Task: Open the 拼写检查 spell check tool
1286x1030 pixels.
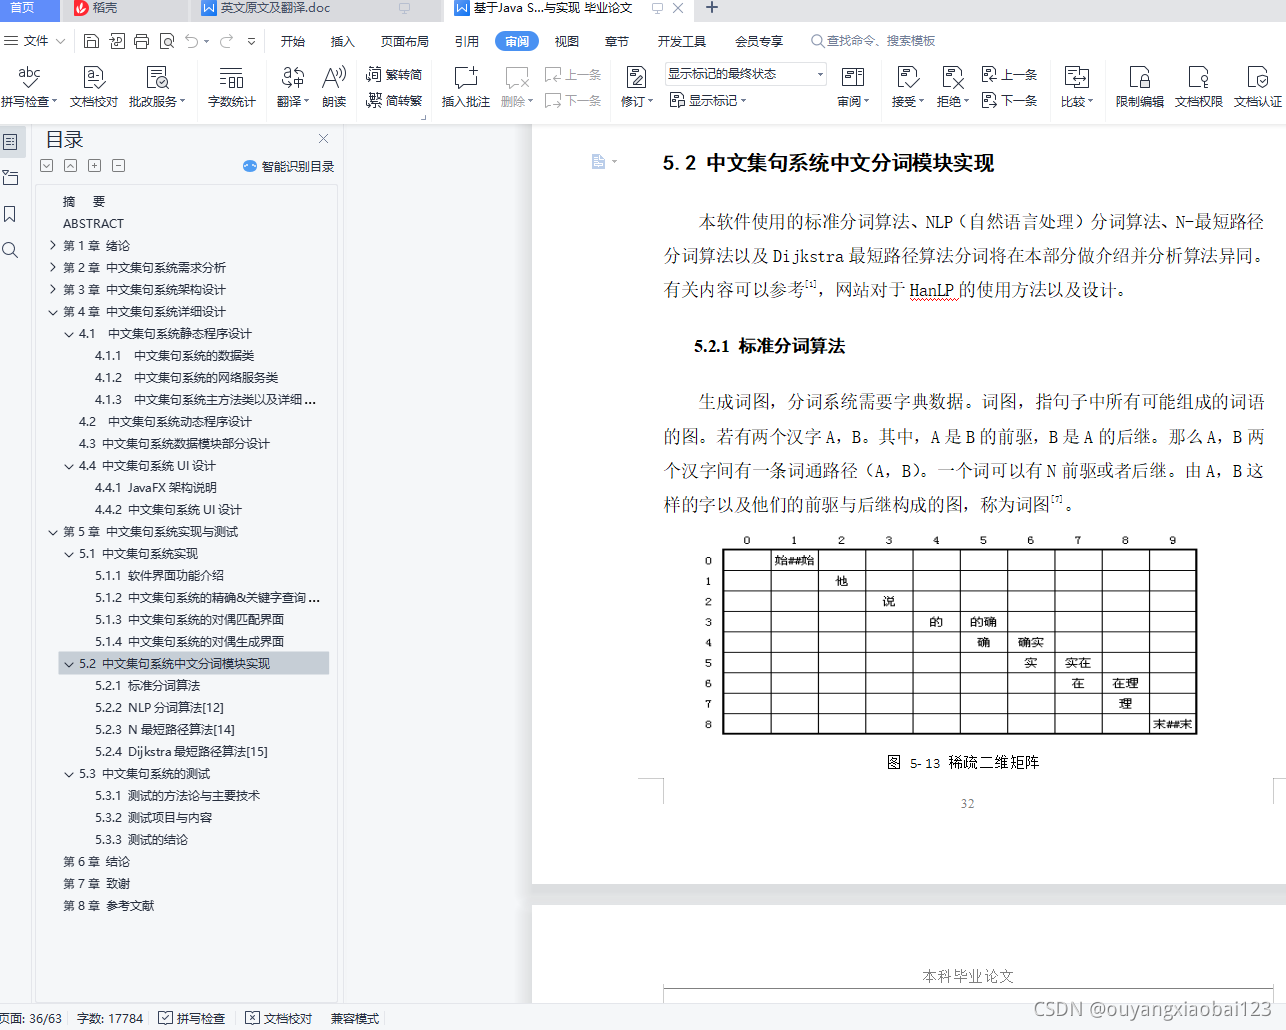Action: tap(29, 86)
